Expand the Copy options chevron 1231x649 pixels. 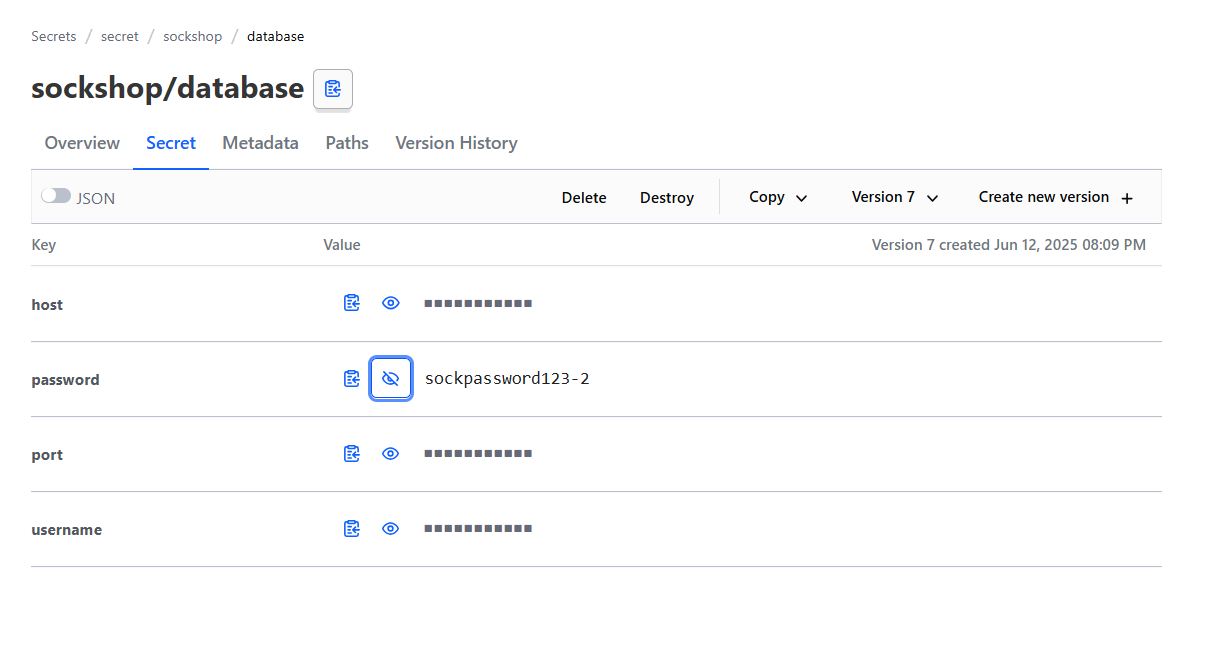pyautogui.click(x=801, y=197)
